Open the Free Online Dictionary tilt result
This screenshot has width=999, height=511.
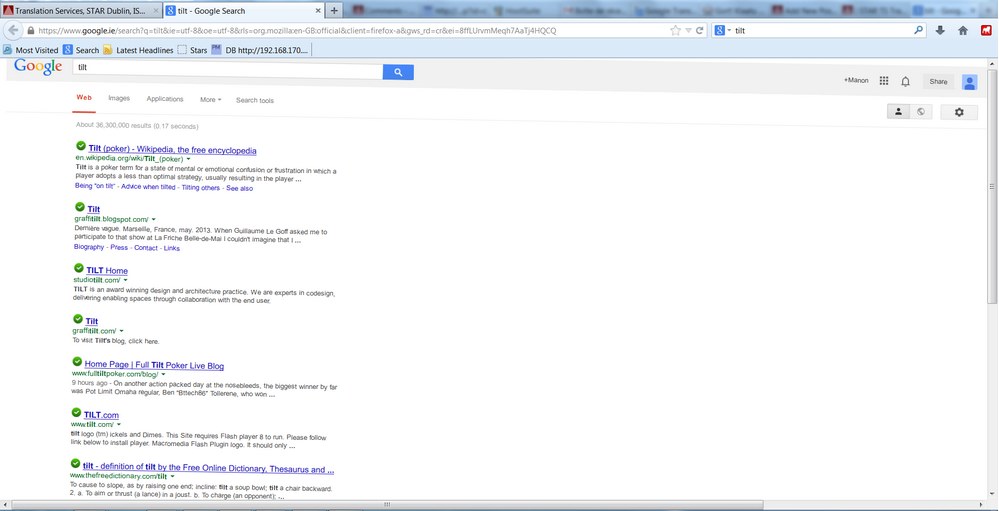pyautogui.click(x=208, y=469)
